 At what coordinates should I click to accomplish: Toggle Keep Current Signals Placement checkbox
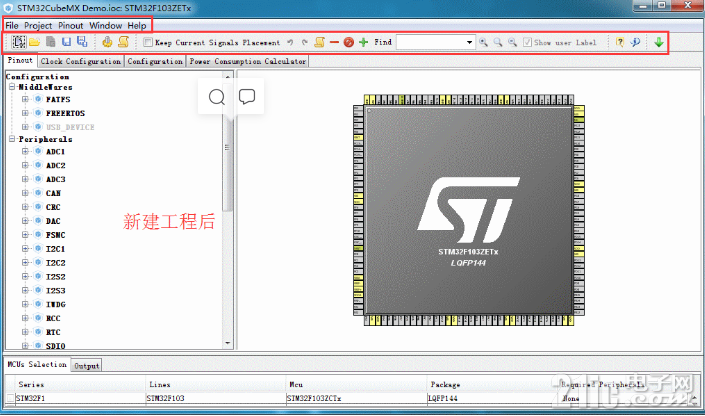147,42
